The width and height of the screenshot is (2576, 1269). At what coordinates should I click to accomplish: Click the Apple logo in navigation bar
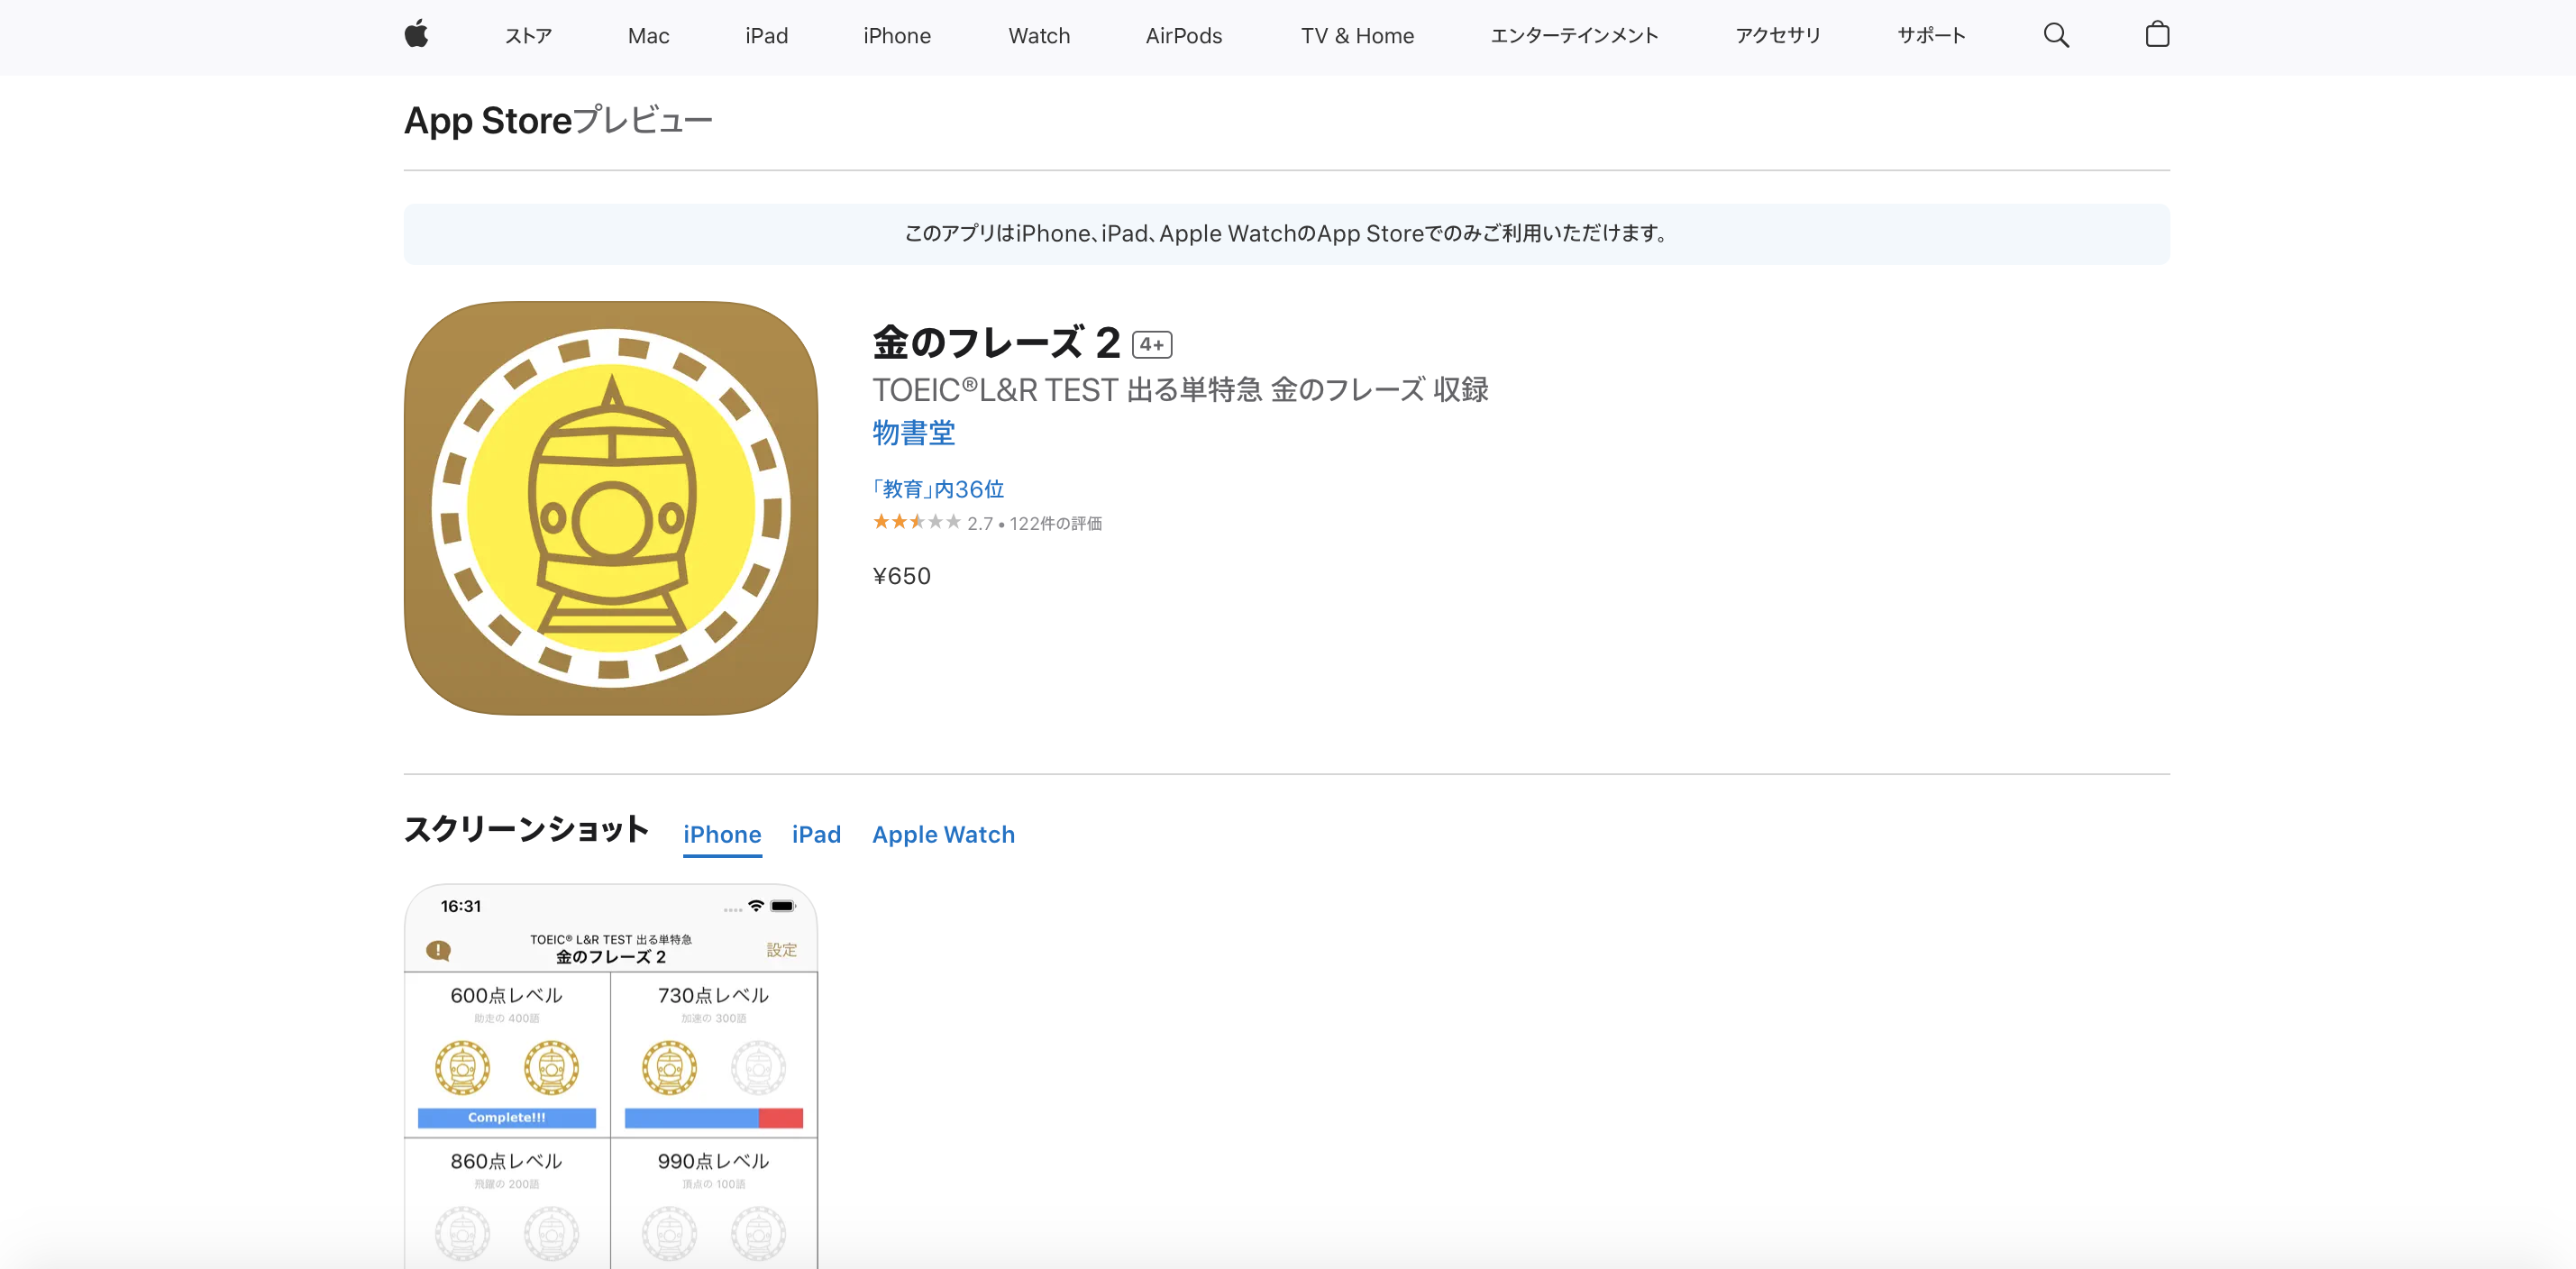click(416, 35)
